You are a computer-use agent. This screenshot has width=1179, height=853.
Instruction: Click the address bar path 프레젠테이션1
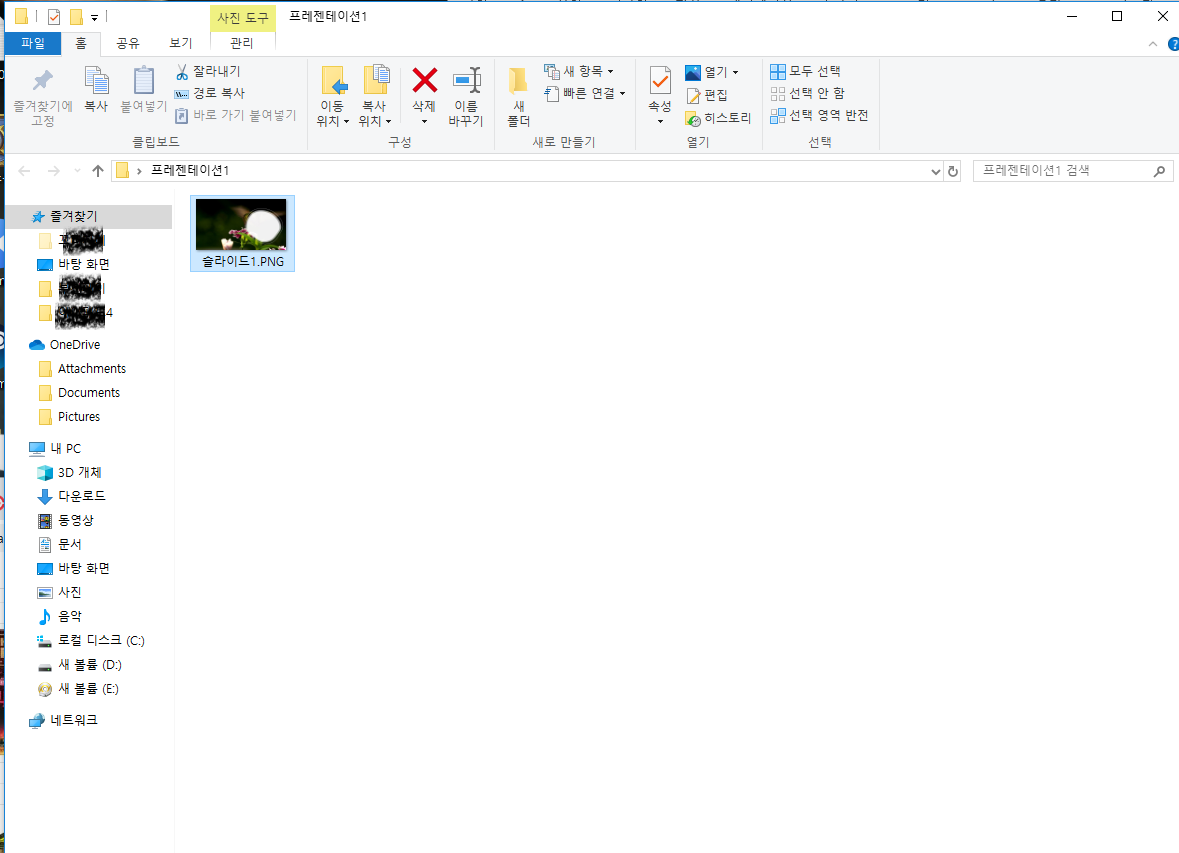click(190, 171)
